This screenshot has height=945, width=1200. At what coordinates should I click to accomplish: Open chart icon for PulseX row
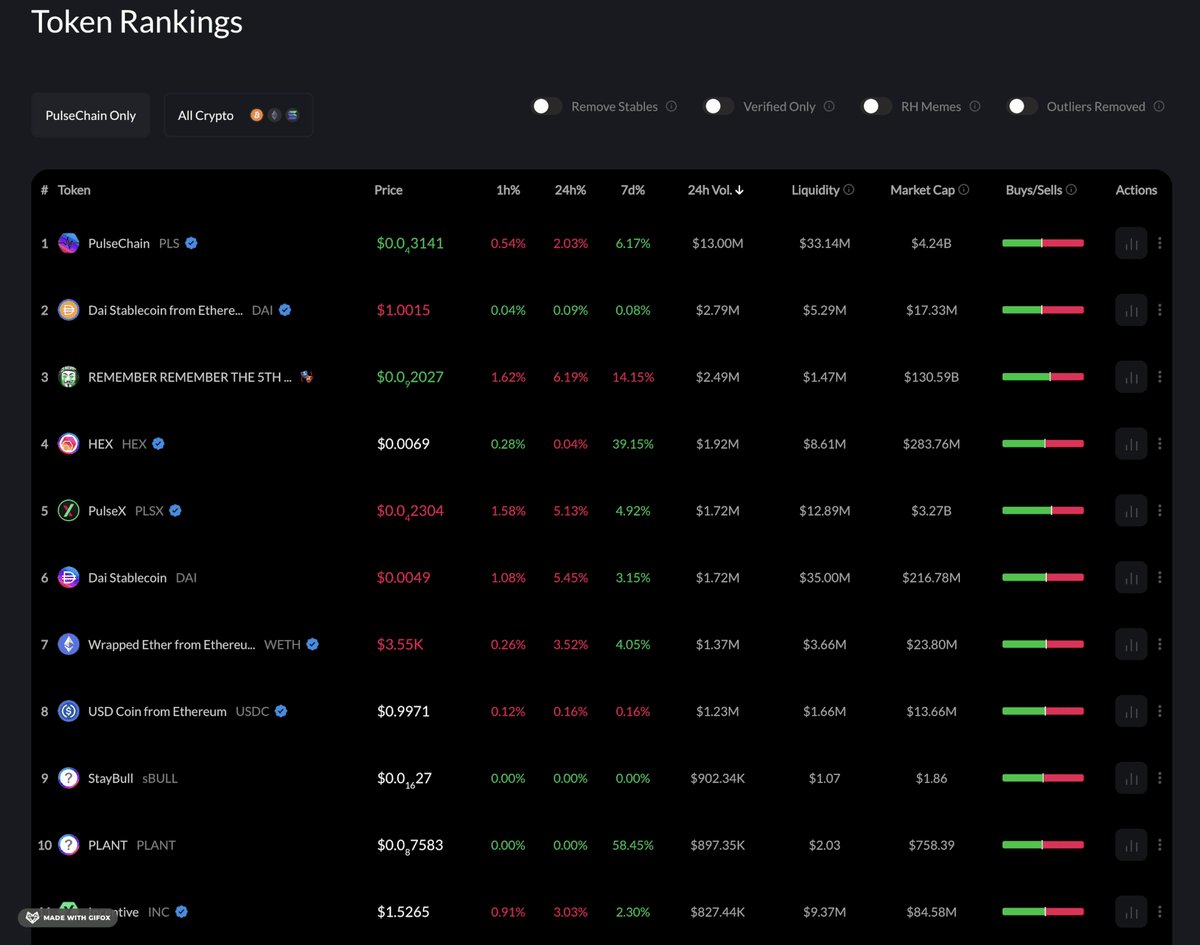click(1131, 511)
